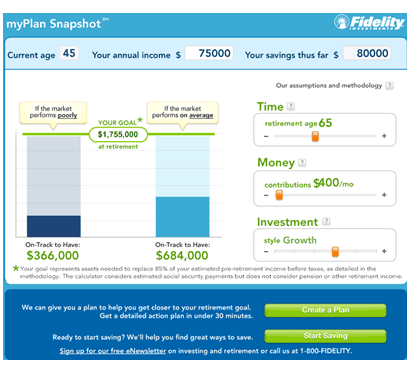Shift investment style up with plus button

point(384,251)
